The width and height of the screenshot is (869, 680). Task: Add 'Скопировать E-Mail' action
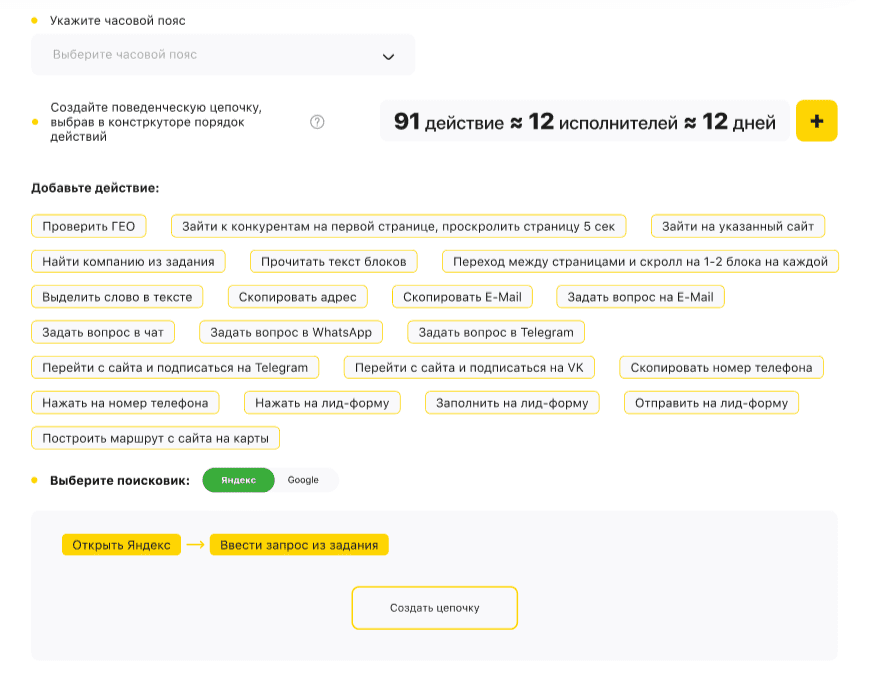462,297
